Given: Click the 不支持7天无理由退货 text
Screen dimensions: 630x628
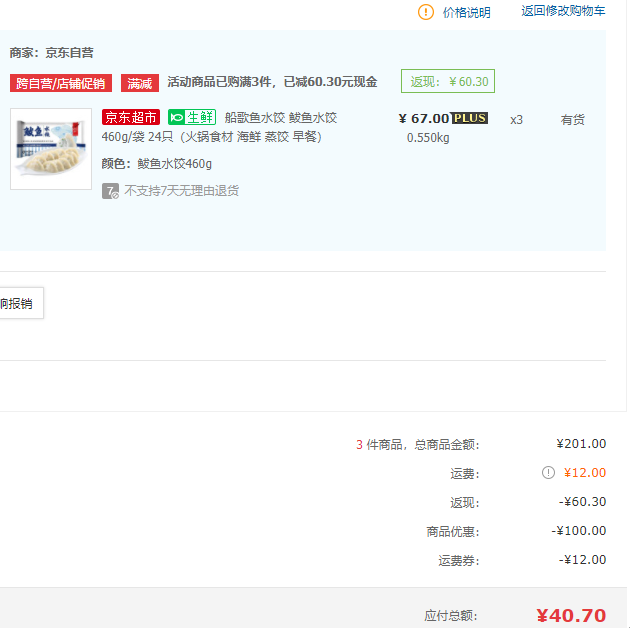Looking at the screenshot, I should point(182,190).
